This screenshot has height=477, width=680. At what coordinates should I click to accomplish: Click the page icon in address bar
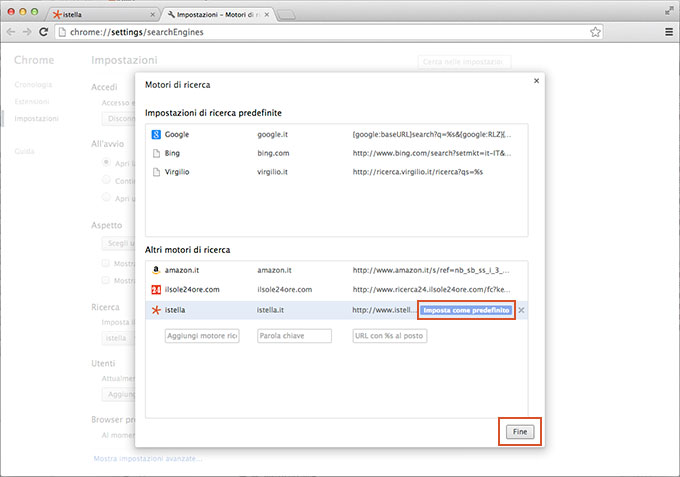(x=62, y=32)
